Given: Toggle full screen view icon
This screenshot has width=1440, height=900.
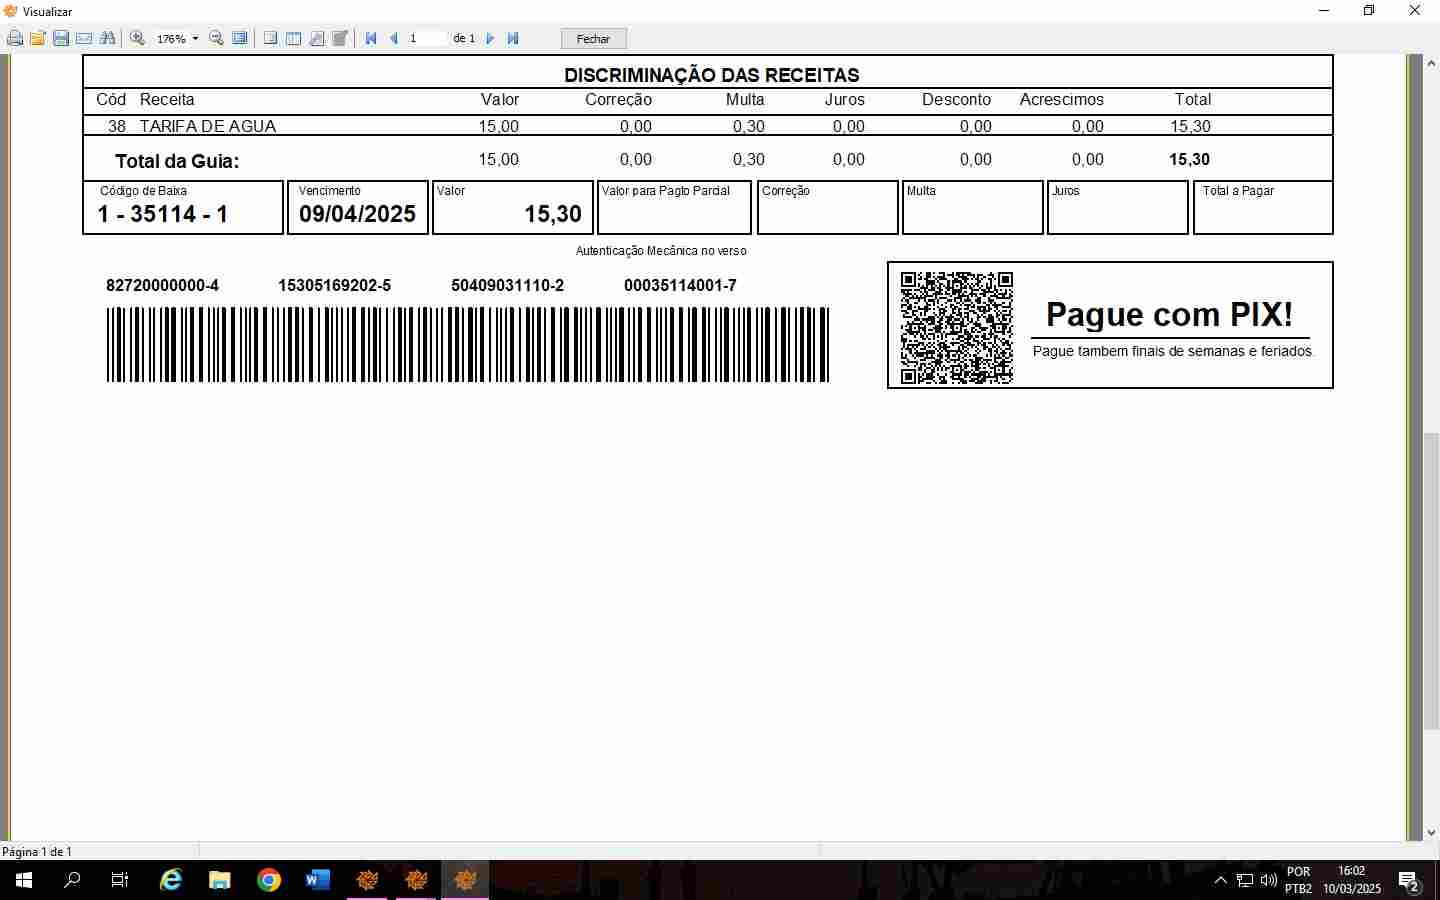Looking at the screenshot, I should pos(240,39).
